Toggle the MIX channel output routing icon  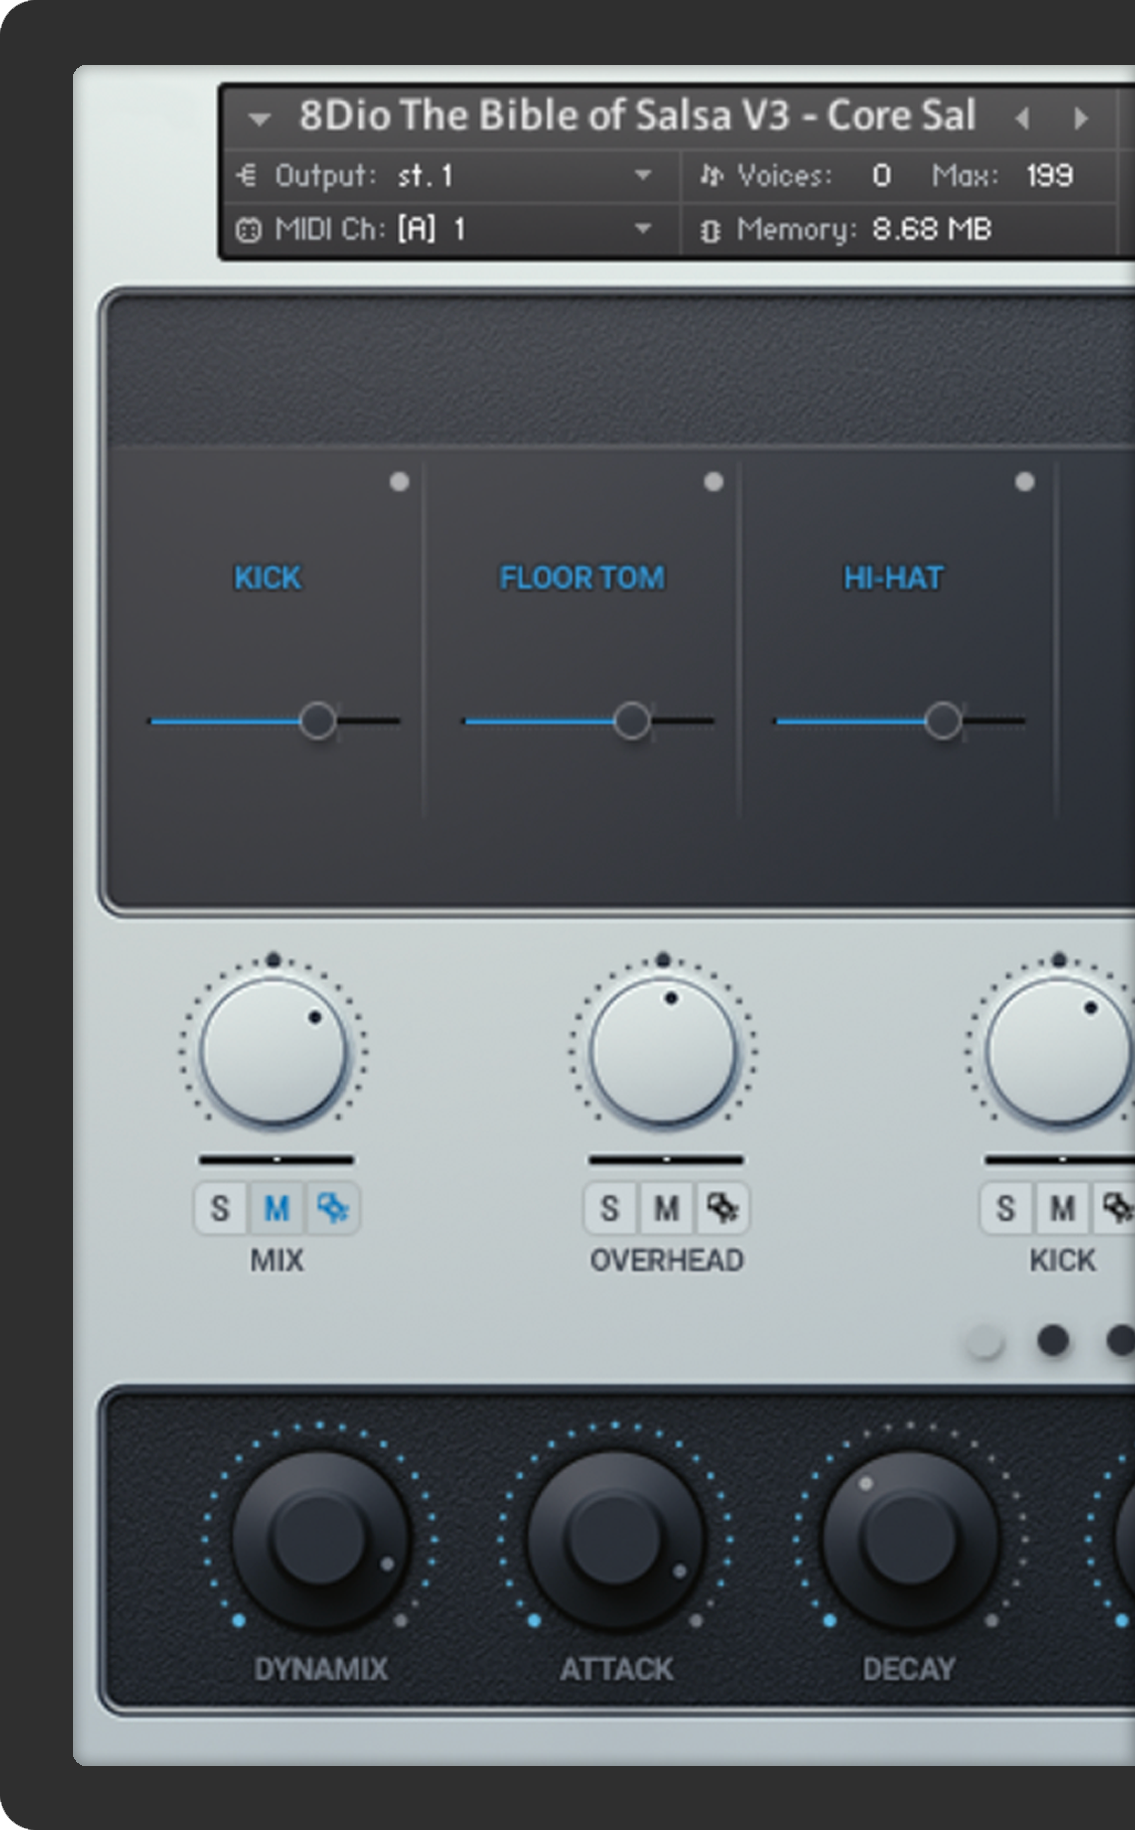pos(333,1209)
